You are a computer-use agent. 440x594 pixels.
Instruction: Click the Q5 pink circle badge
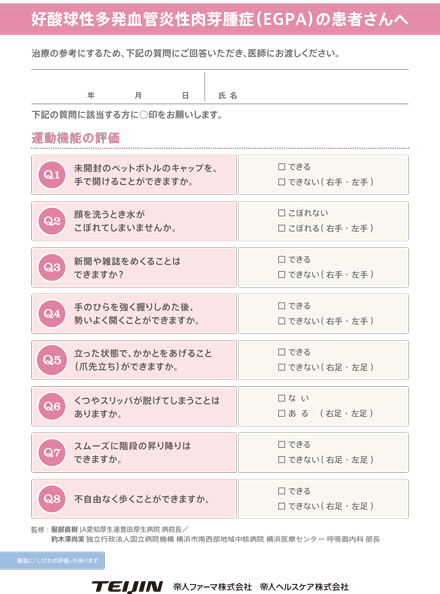52,360
